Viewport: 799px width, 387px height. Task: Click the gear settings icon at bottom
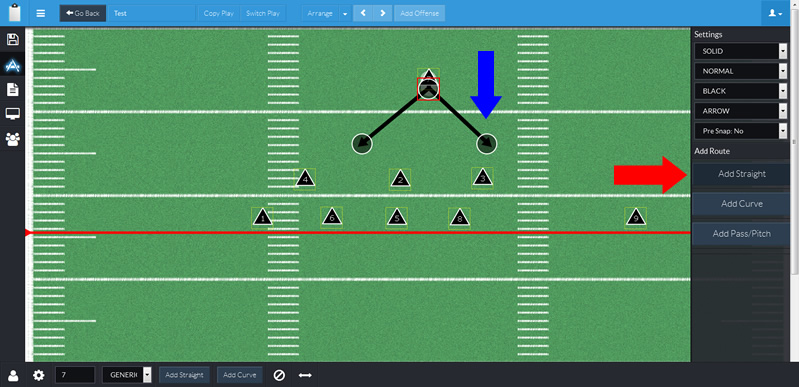(x=39, y=376)
